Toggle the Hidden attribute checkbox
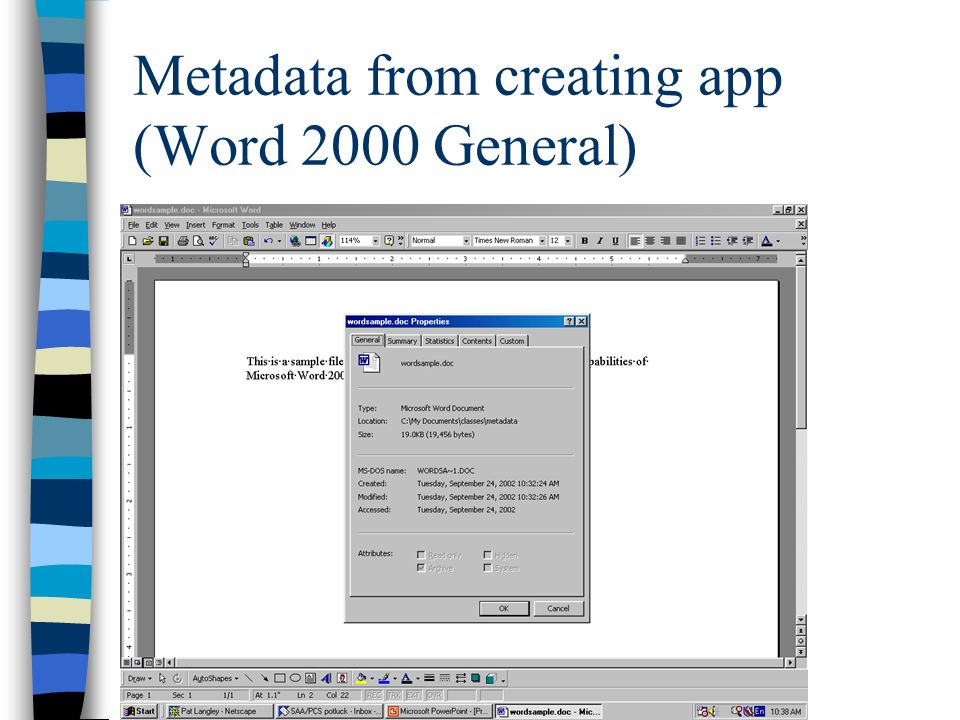This screenshot has height=720, width=960. [487, 555]
